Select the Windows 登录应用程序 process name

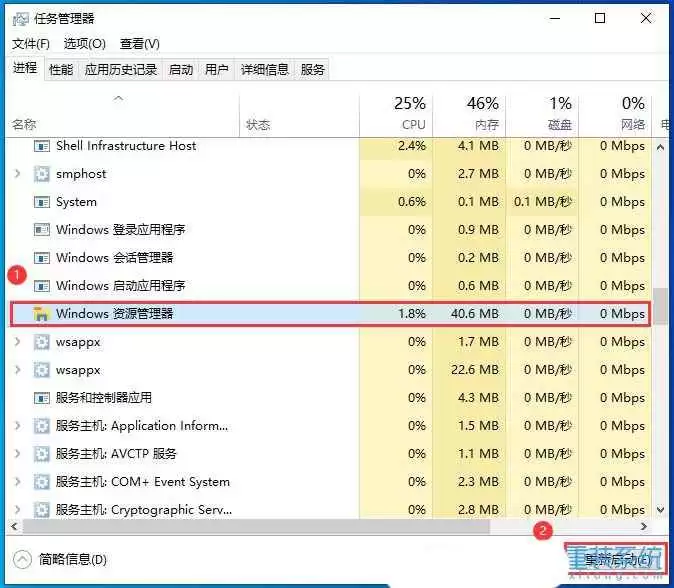point(121,230)
